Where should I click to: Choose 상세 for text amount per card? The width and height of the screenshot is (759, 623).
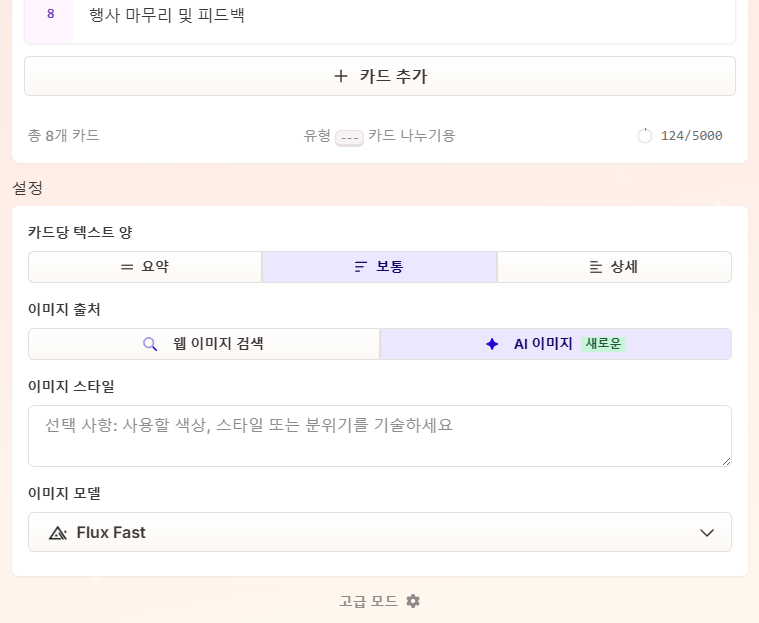click(x=614, y=267)
